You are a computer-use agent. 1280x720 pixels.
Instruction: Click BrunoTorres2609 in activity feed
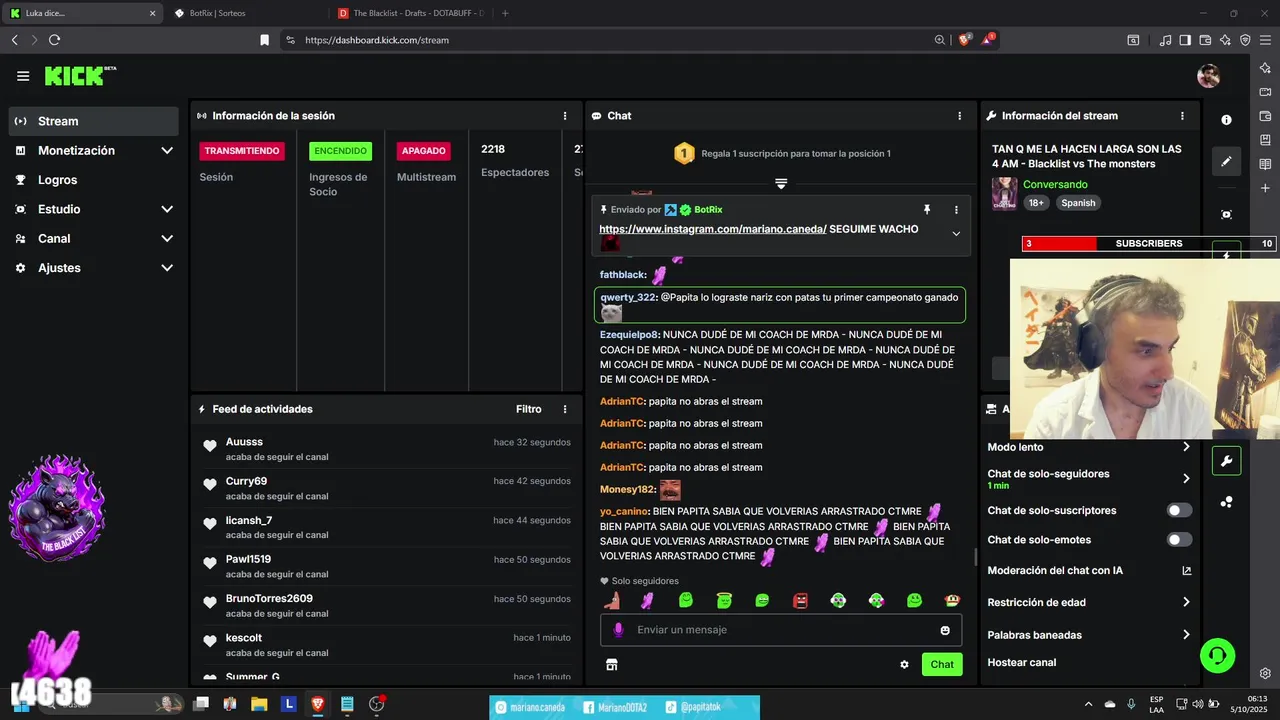click(269, 599)
